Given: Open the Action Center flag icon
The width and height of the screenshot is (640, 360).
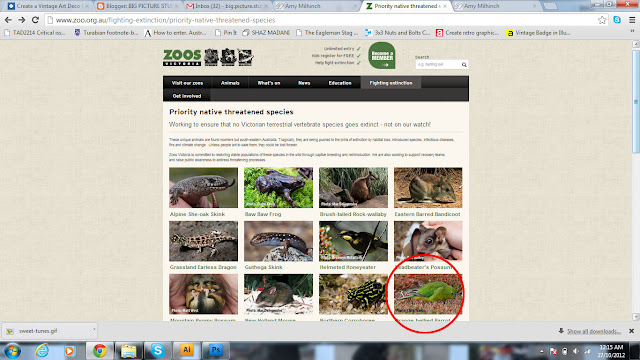Looking at the screenshot, I should (553, 351).
